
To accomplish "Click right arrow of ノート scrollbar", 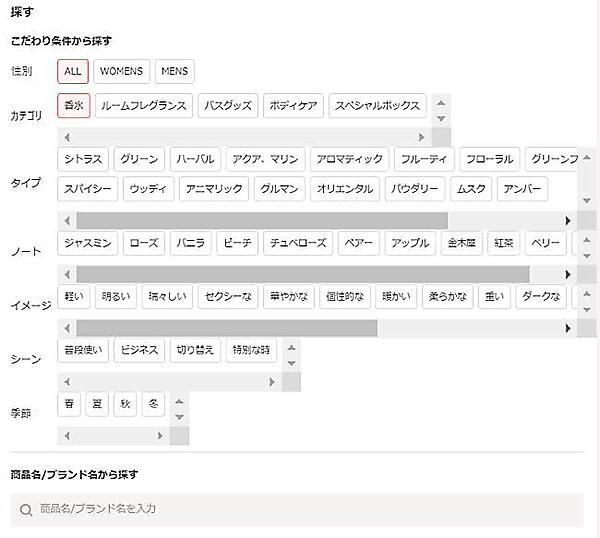I will 568,274.
